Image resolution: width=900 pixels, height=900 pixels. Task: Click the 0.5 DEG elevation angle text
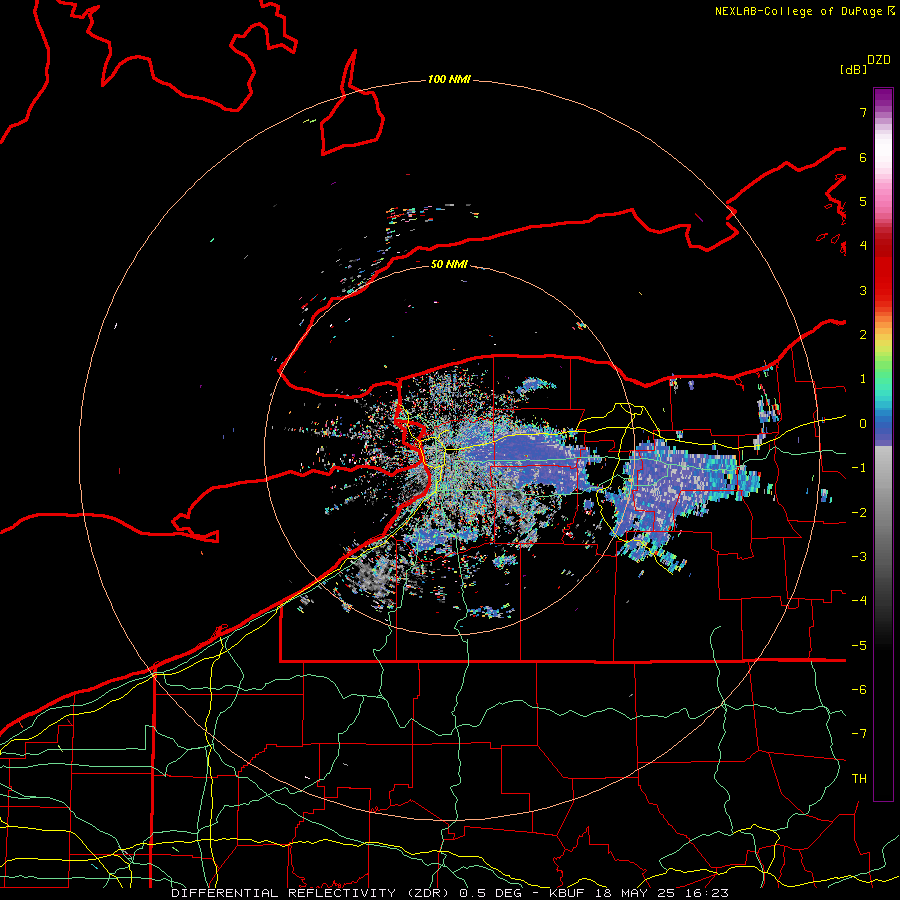490,893
